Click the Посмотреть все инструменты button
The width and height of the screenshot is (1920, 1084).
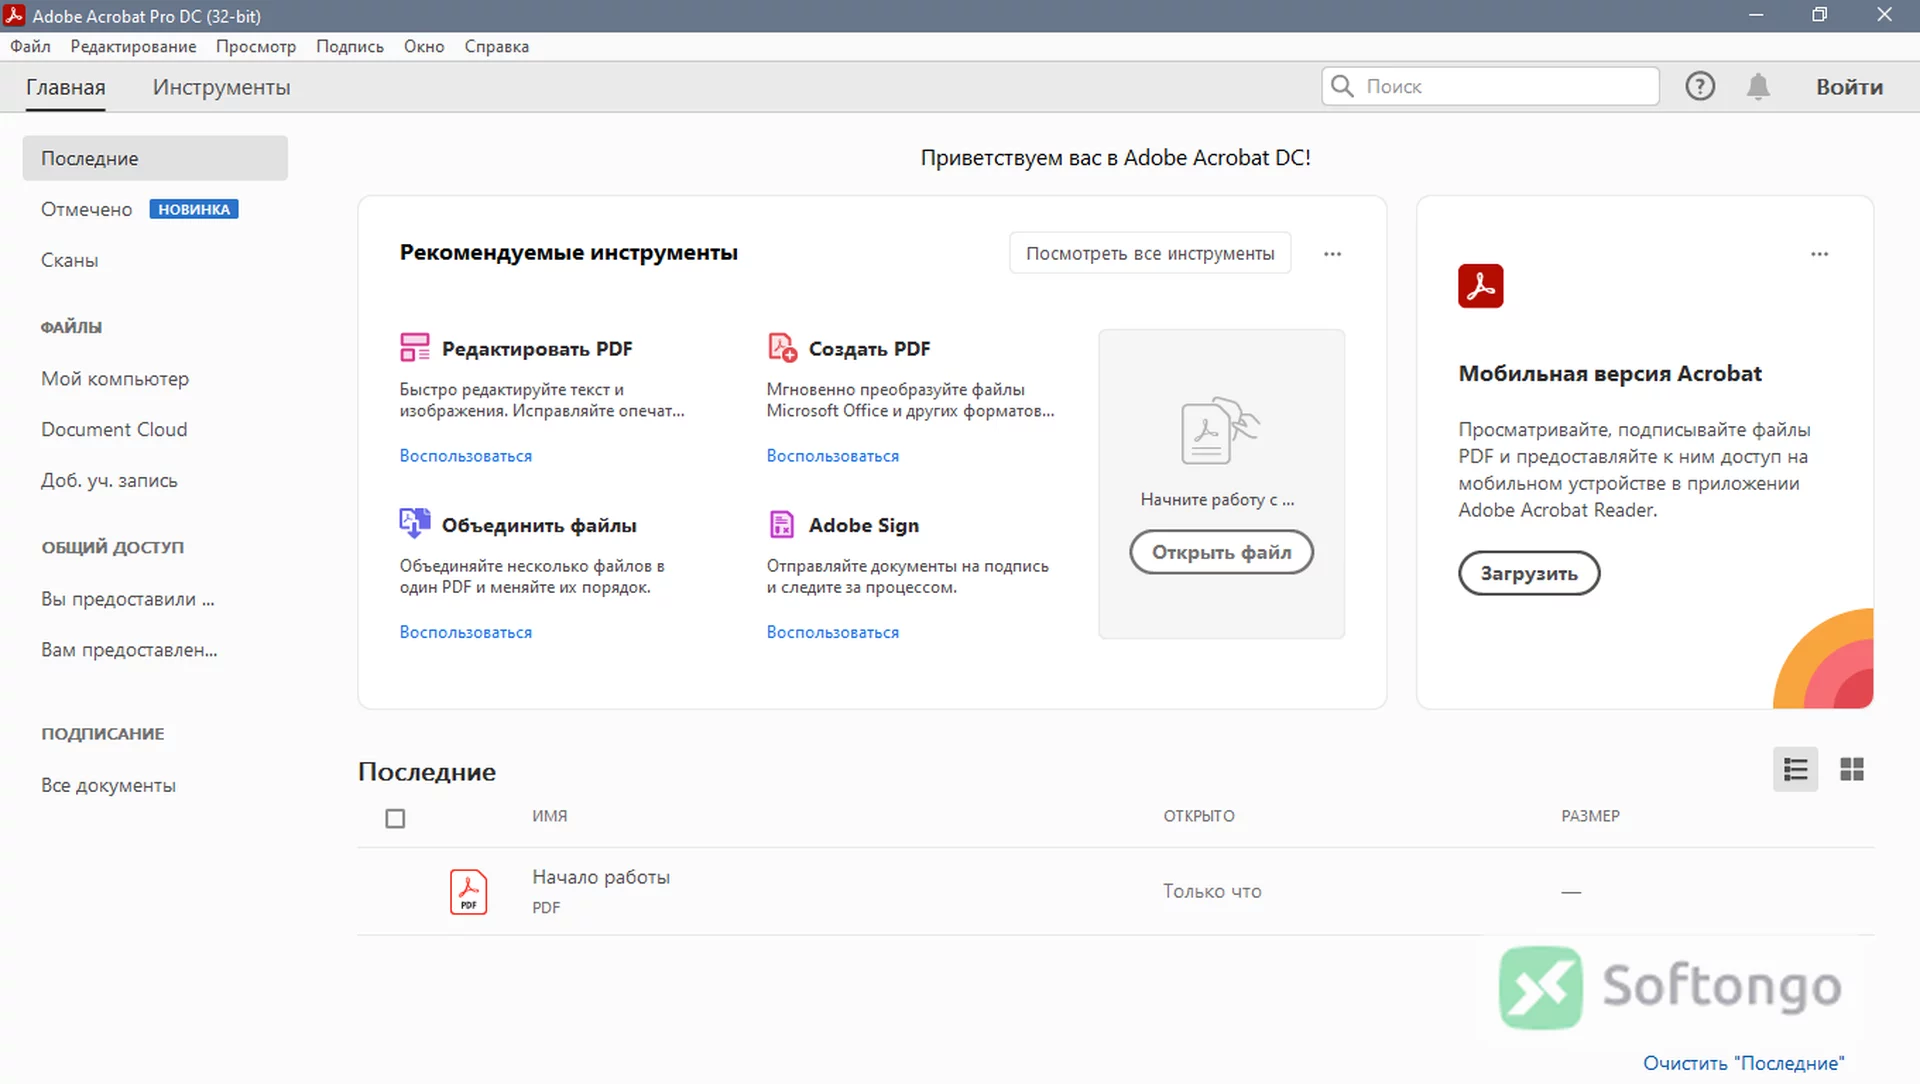click(x=1150, y=253)
